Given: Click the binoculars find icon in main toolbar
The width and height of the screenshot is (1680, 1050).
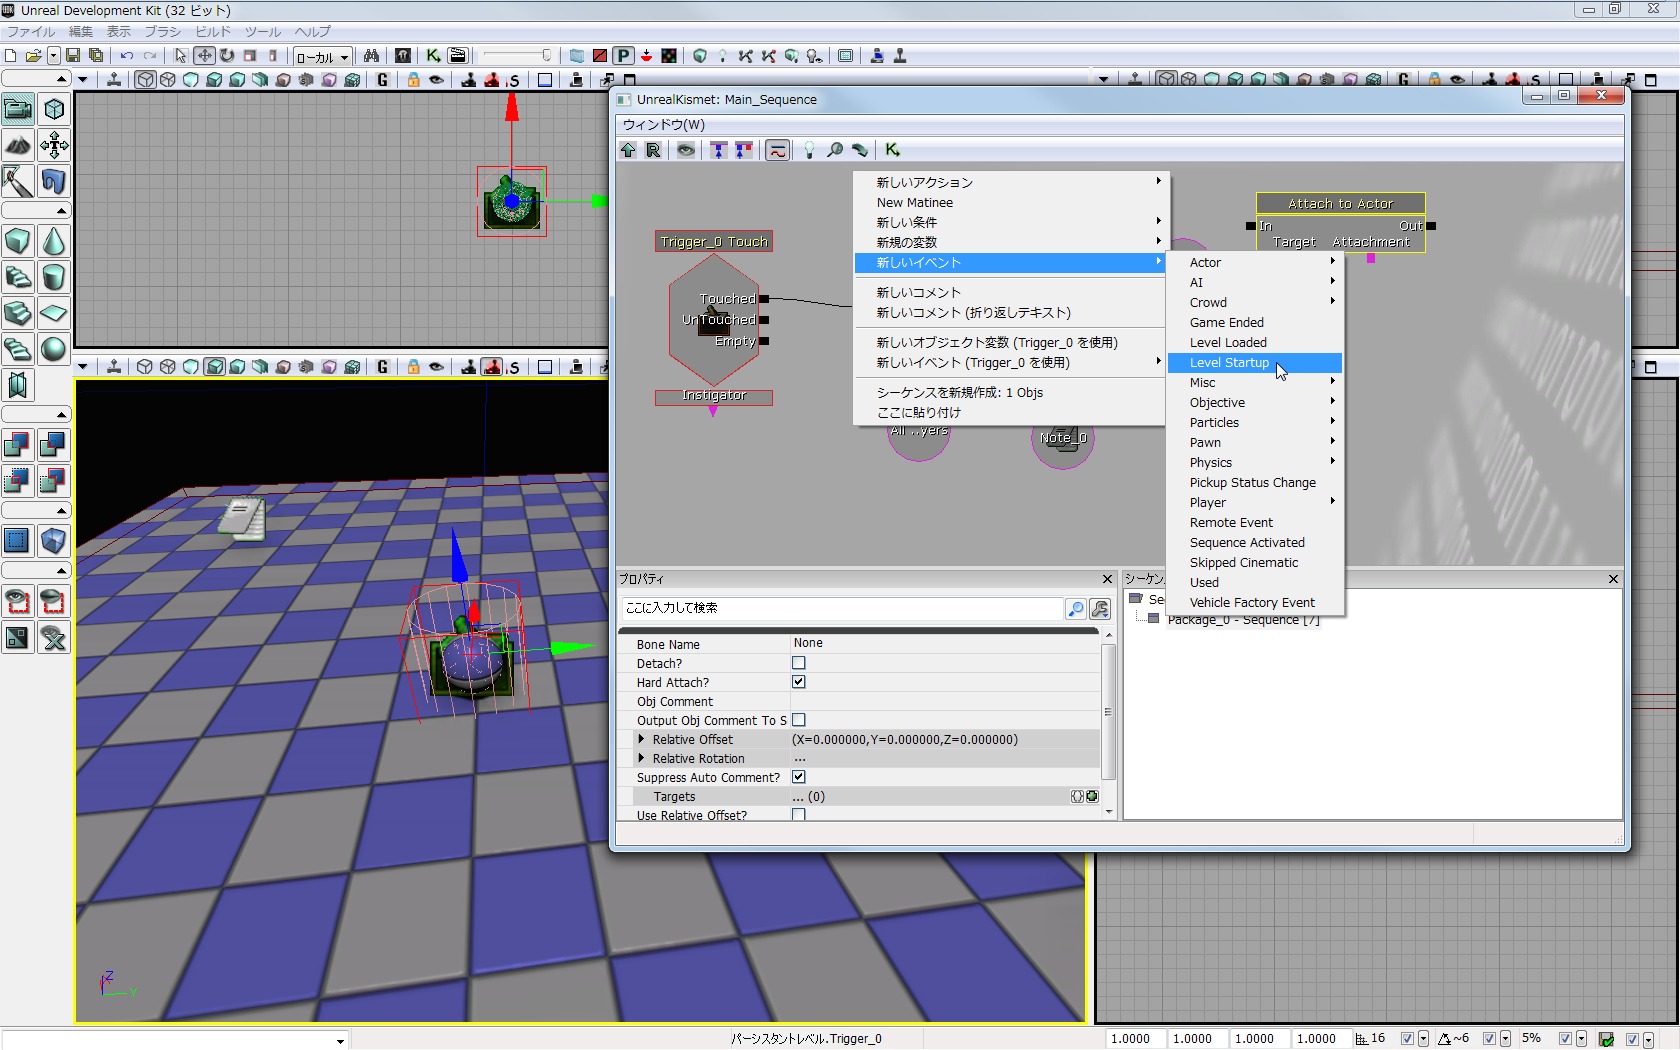Looking at the screenshot, I should coord(371,56).
